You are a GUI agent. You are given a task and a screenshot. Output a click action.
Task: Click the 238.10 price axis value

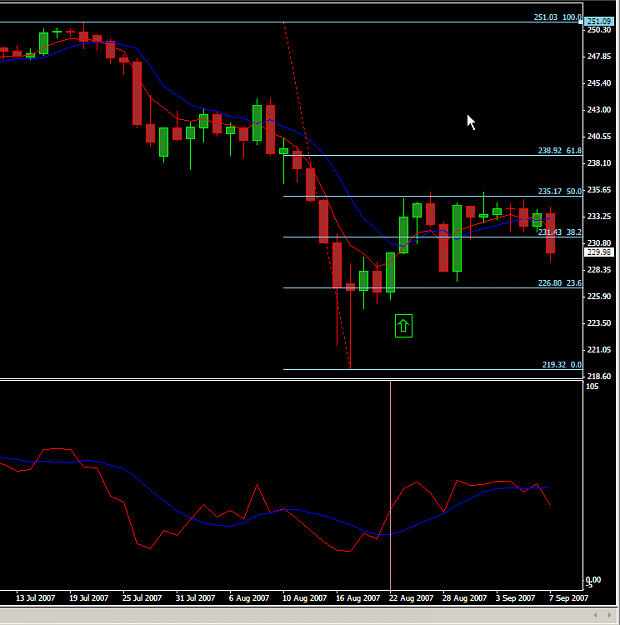click(599, 163)
